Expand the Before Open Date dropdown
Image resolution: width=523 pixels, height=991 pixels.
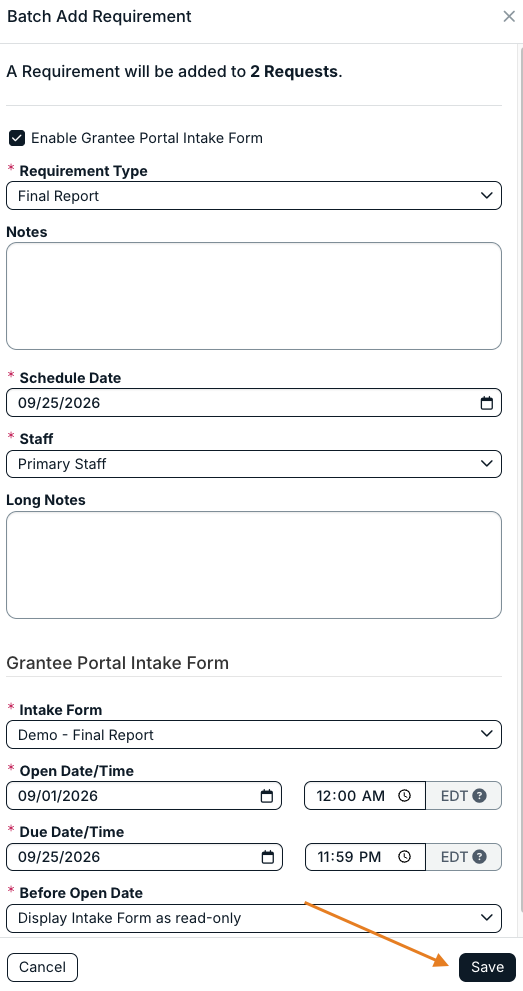(254, 918)
